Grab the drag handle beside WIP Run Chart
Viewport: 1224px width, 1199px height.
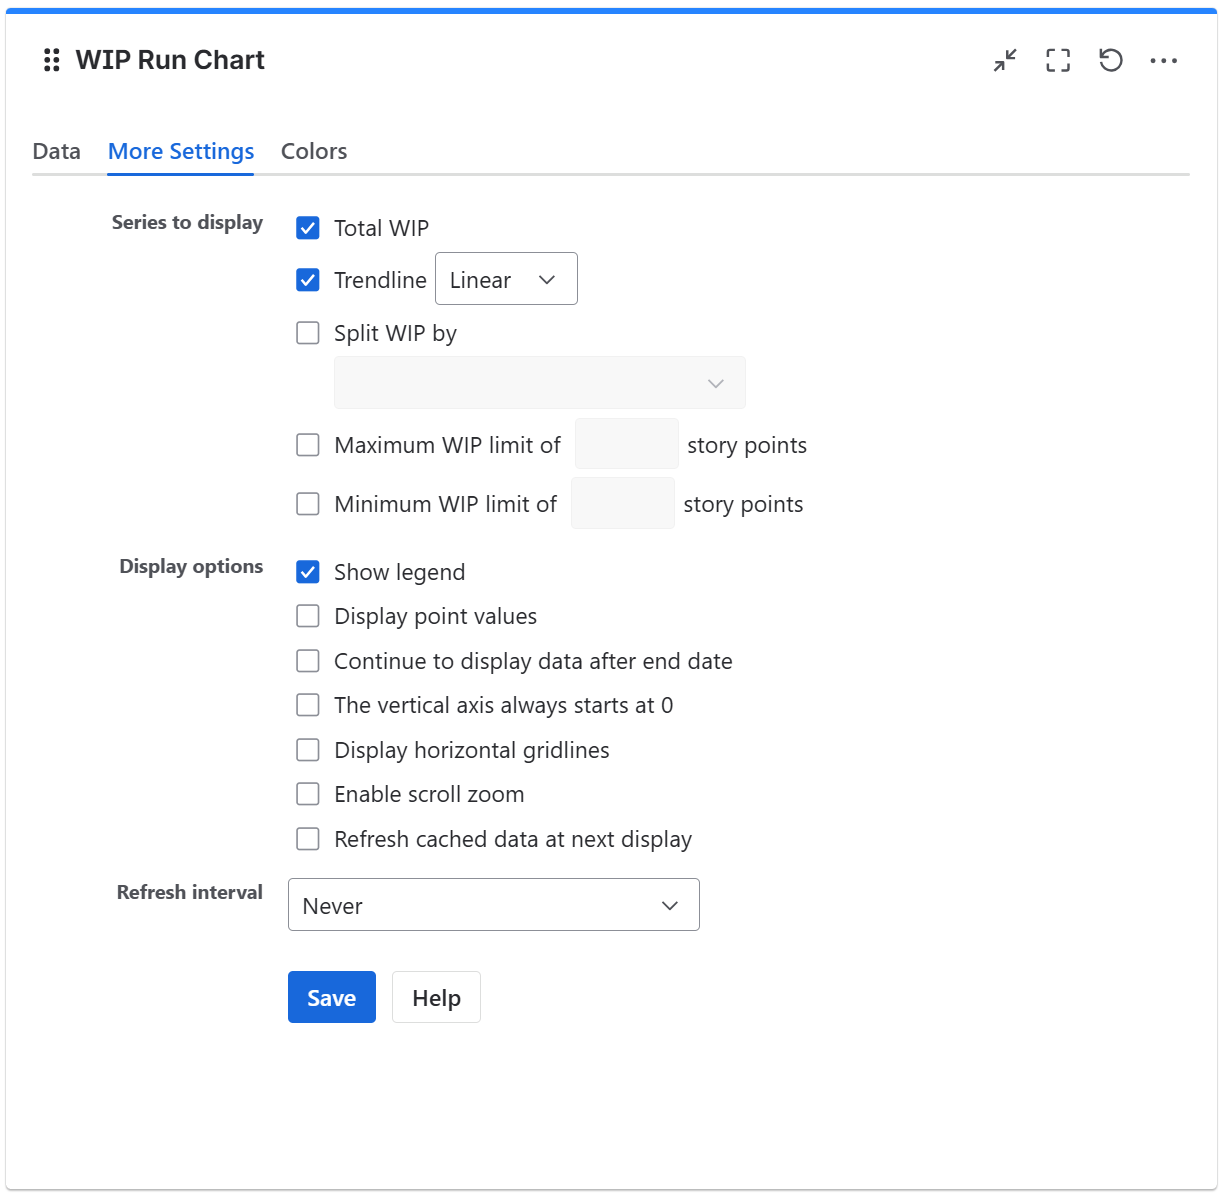pyautogui.click(x=51, y=60)
